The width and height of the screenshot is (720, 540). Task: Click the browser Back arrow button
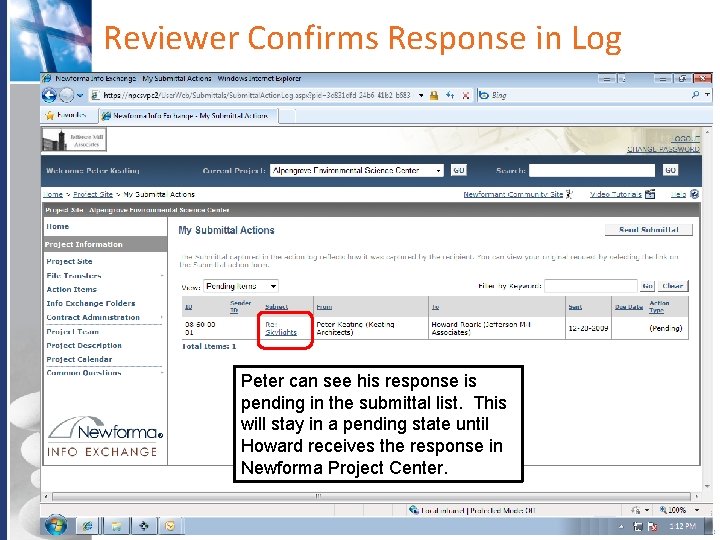click(49, 96)
